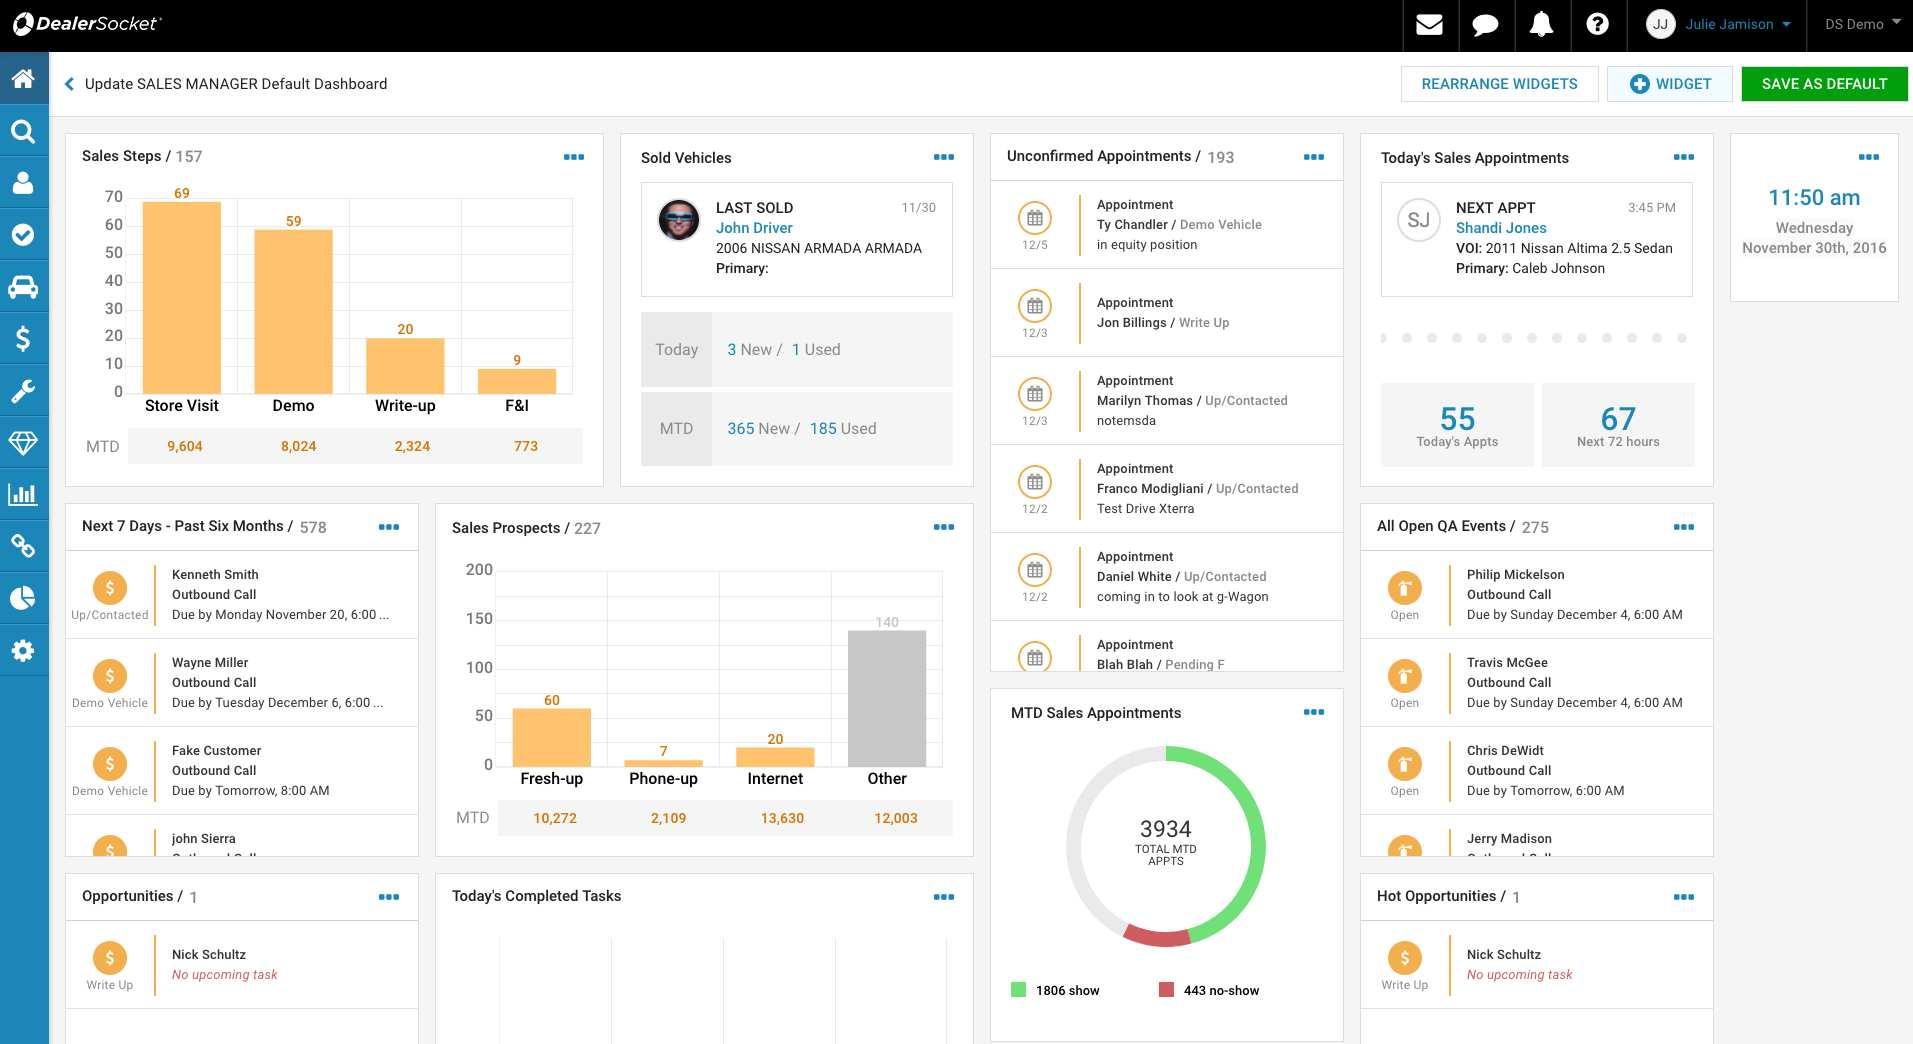Open the John Driver customer link
This screenshot has width=1913, height=1044.
click(754, 228)
